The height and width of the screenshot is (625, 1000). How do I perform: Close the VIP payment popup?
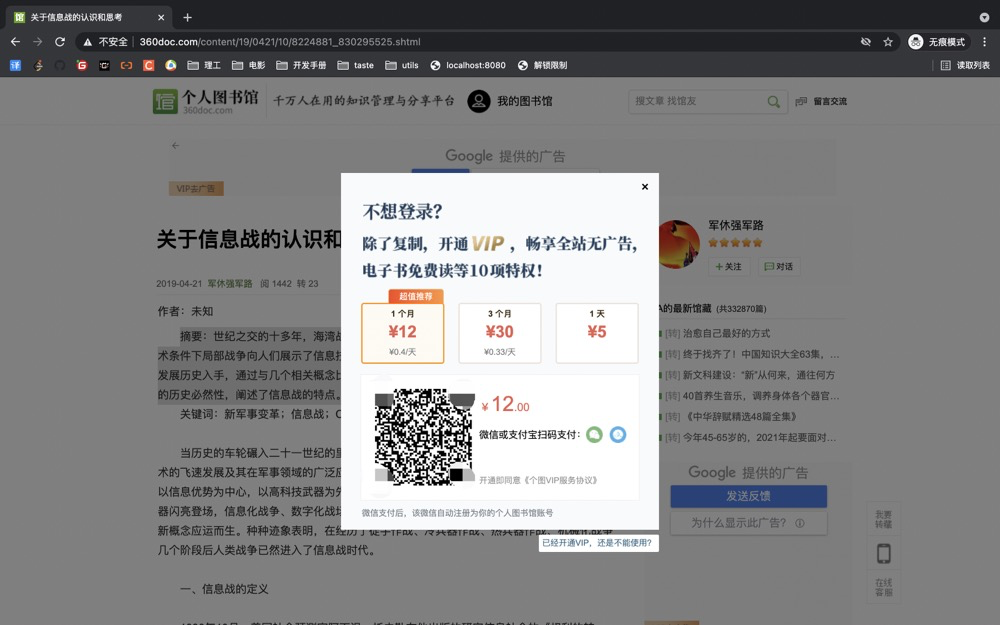645,187
